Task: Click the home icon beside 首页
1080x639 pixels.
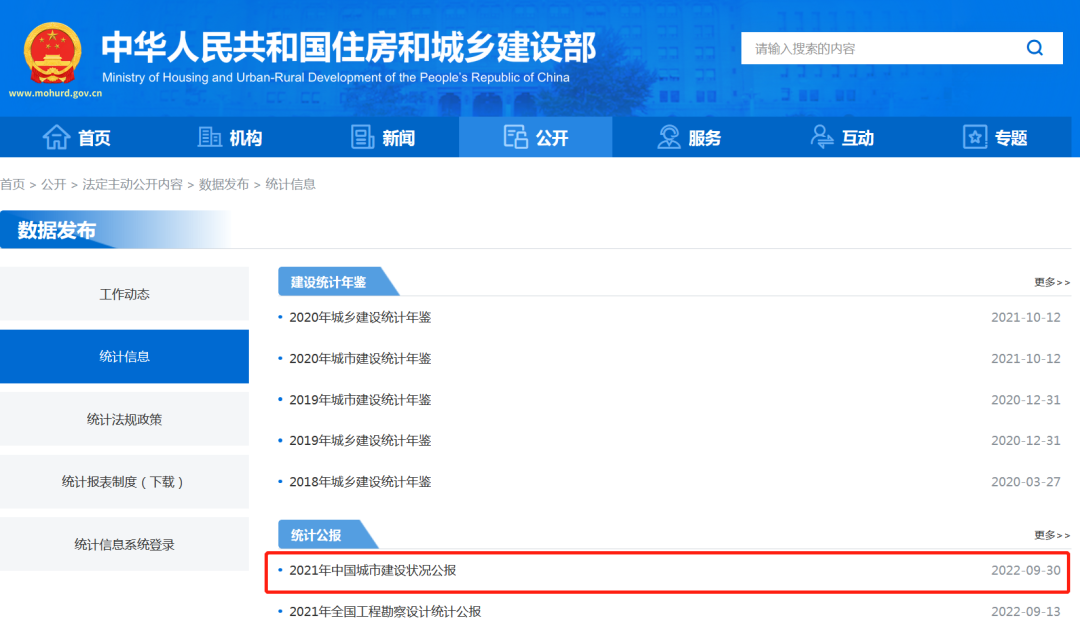Action: click(57, 138)
